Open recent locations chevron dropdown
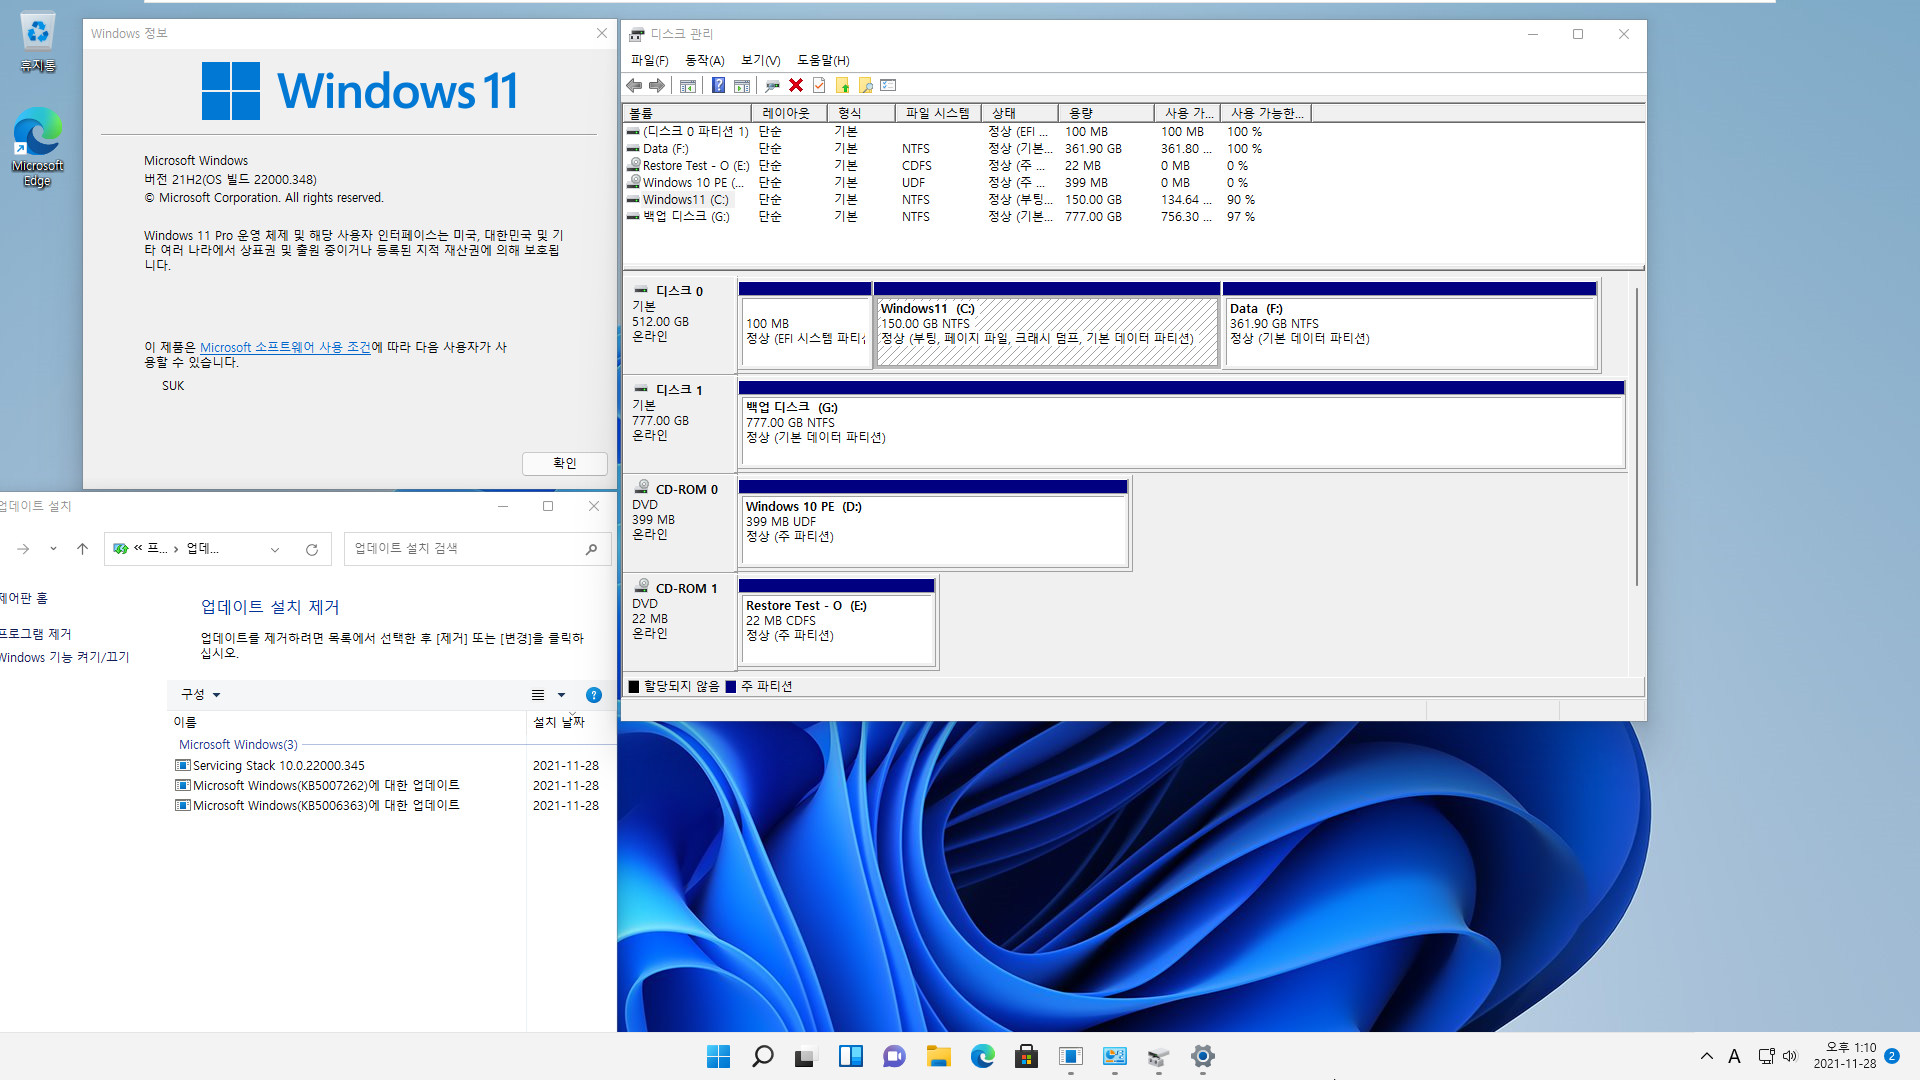Viewport: 1920px width, 1080px height. (53, 549)
